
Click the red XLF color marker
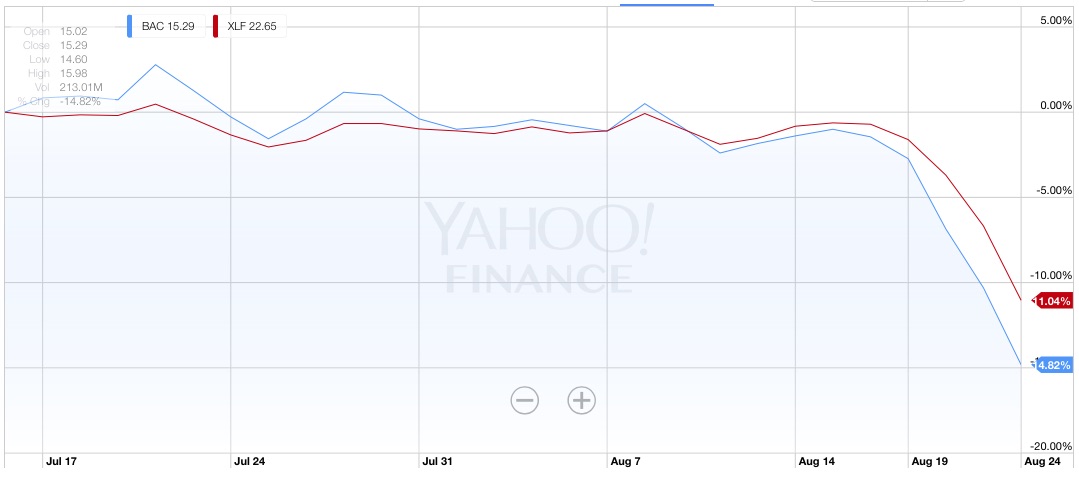(x=216, y=26)
